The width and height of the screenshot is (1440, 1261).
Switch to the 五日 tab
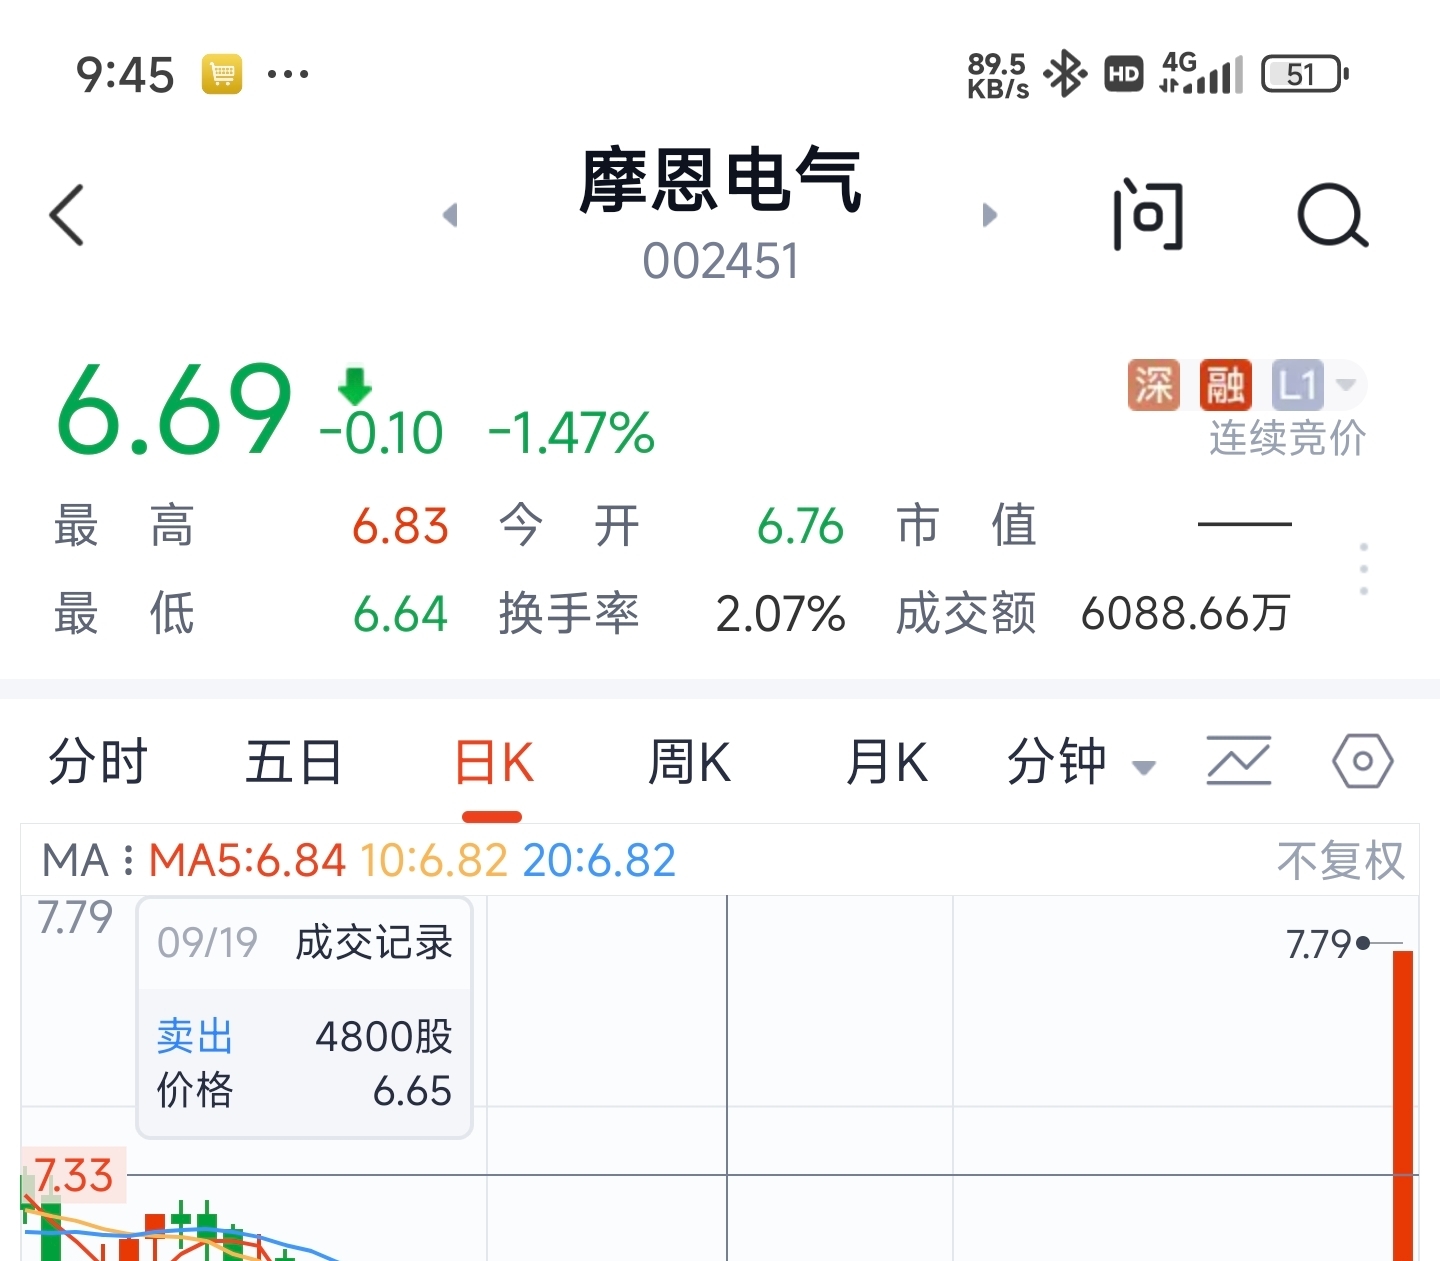tap(294, 762)
